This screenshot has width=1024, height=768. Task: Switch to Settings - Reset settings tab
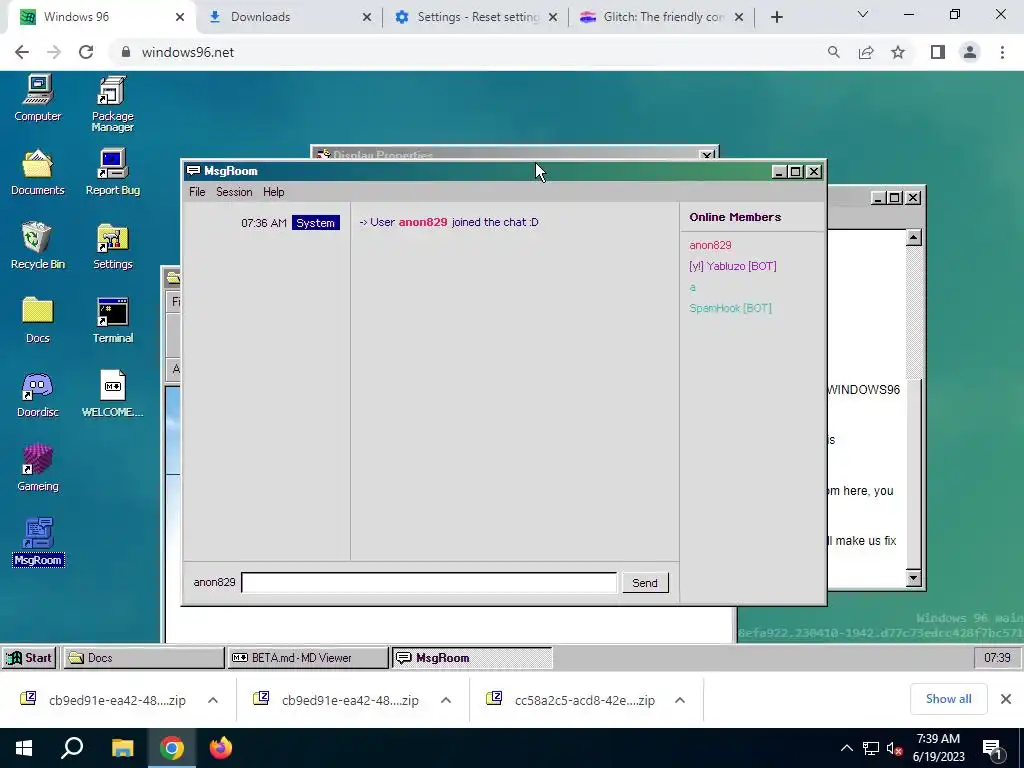[477, 17]
